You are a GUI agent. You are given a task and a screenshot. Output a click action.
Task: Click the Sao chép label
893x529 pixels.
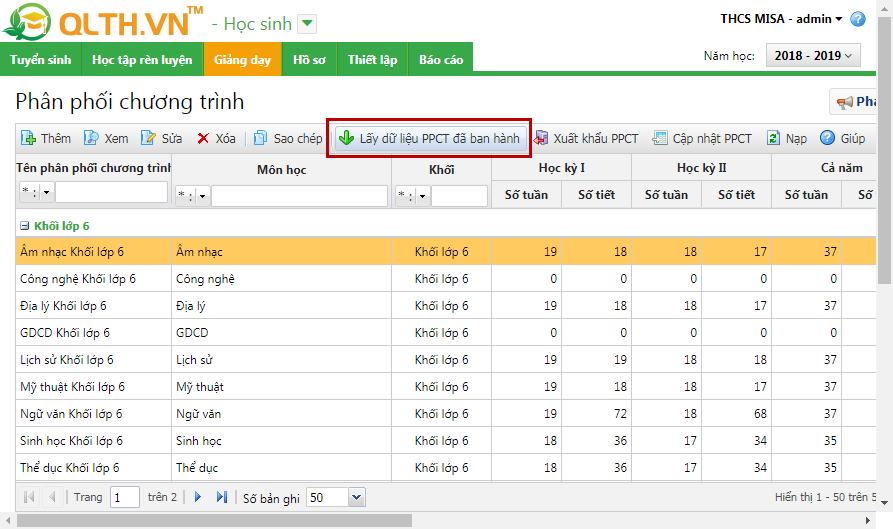tap(298, 138)
